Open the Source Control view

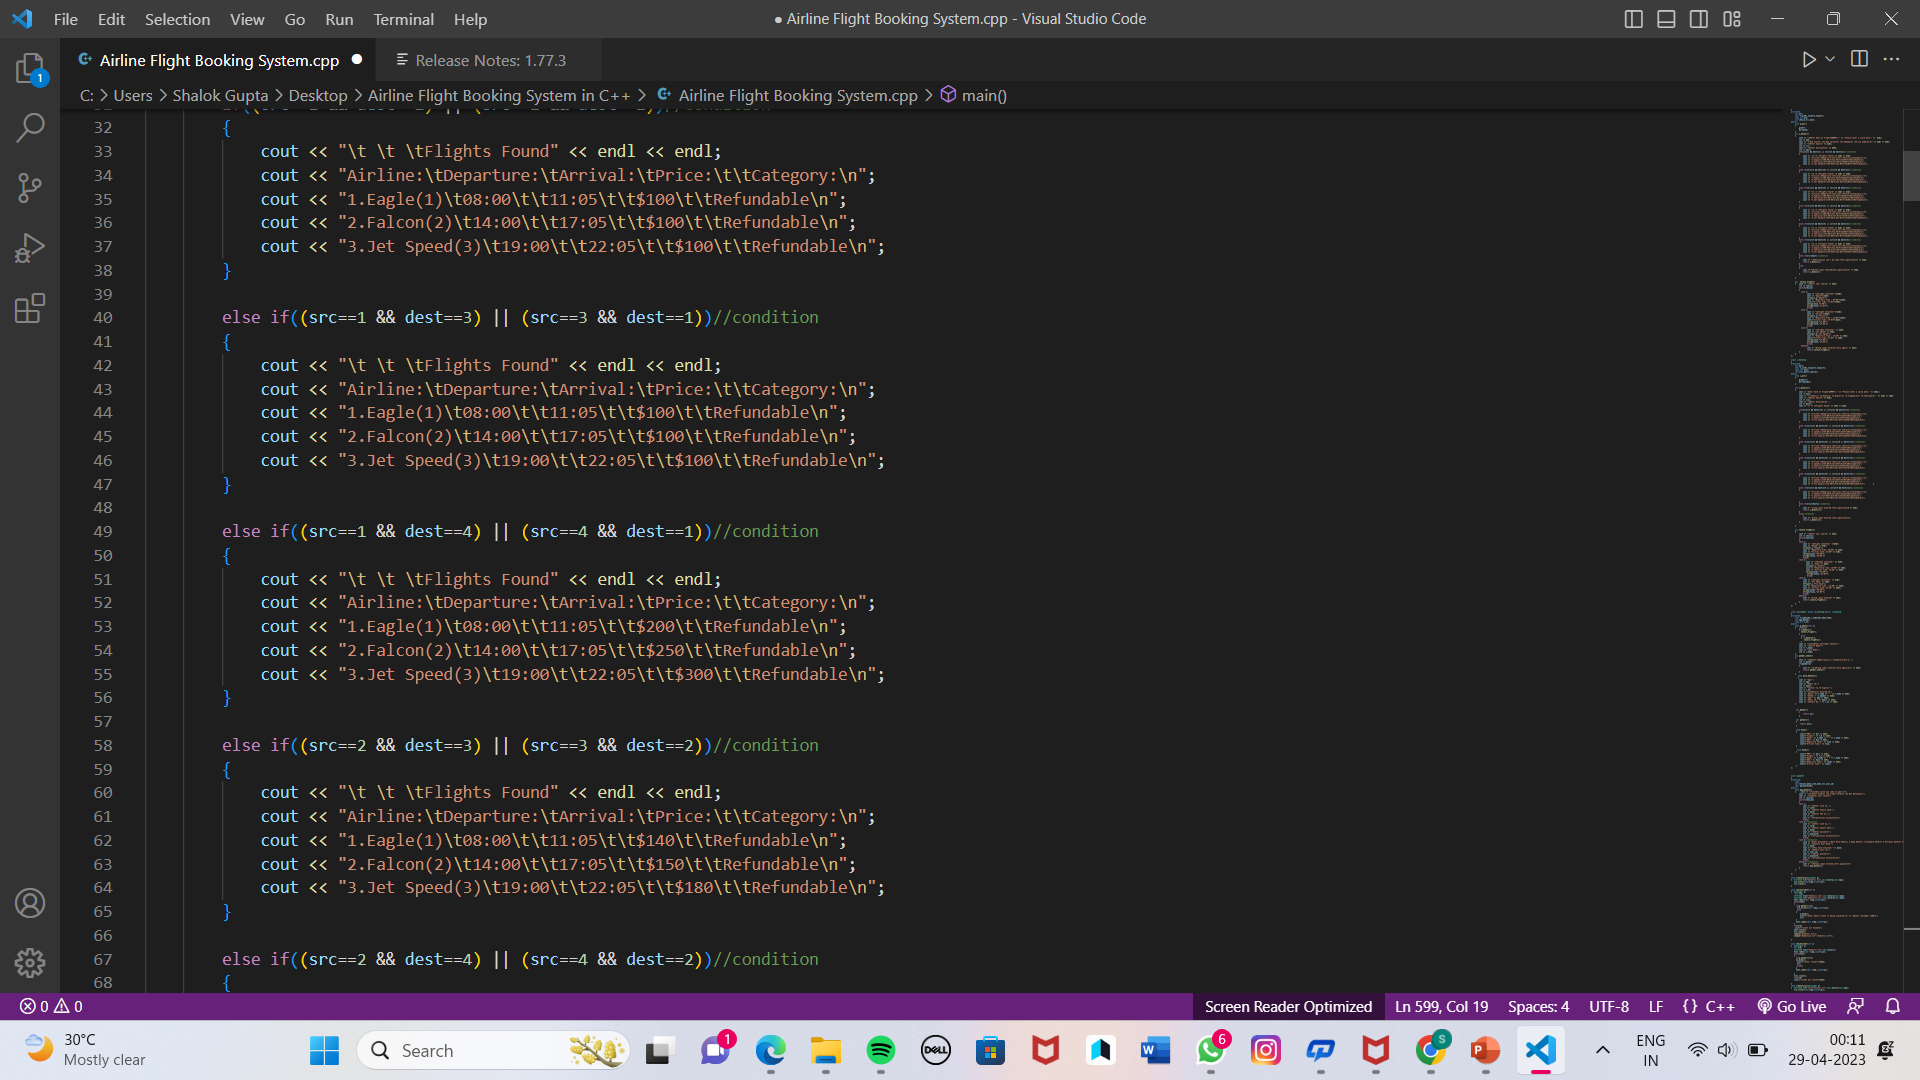pyautogui.click(x=30, y=188)
